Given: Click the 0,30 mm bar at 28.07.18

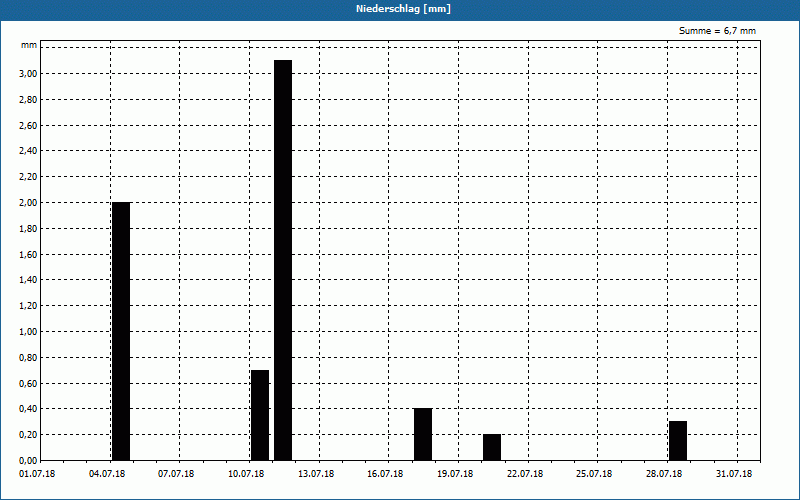Looking at the screenshot, I should click(678, 440).
